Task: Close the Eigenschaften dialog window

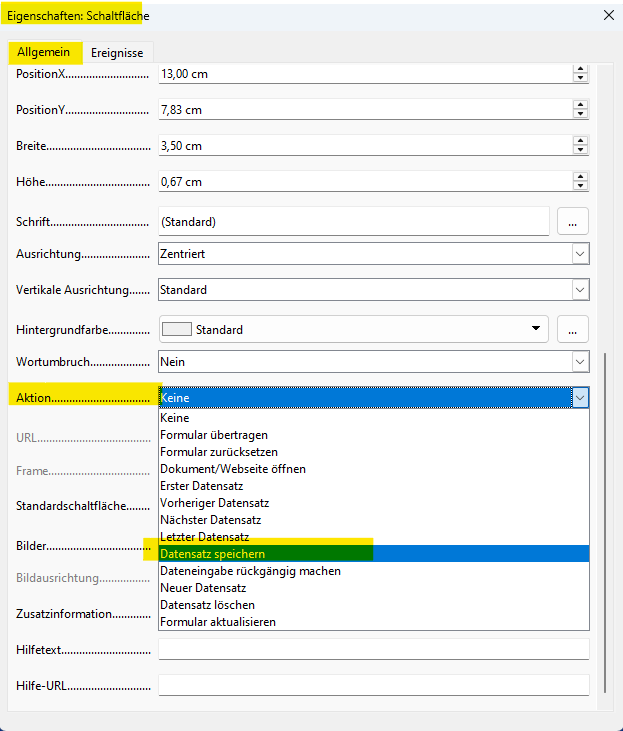Action: click(607, 15)
